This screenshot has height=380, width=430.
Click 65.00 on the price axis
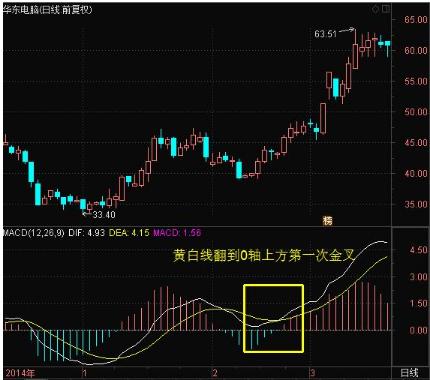416,20
